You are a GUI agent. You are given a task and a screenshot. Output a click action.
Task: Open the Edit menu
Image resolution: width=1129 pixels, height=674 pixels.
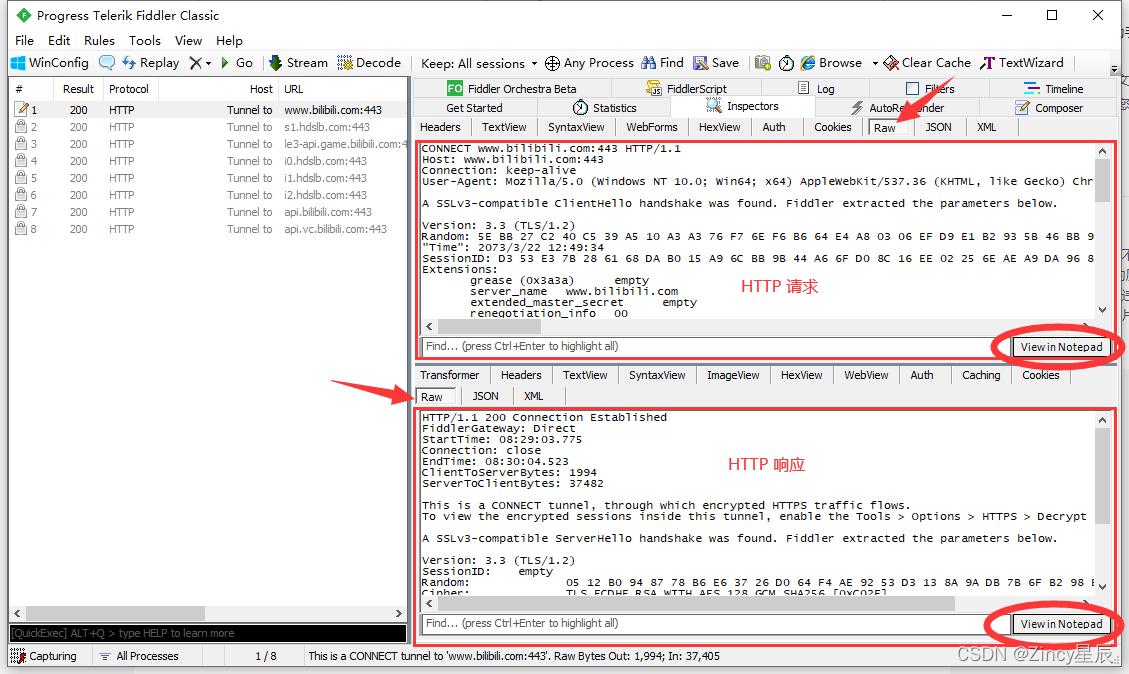click(x=59, y=40)
